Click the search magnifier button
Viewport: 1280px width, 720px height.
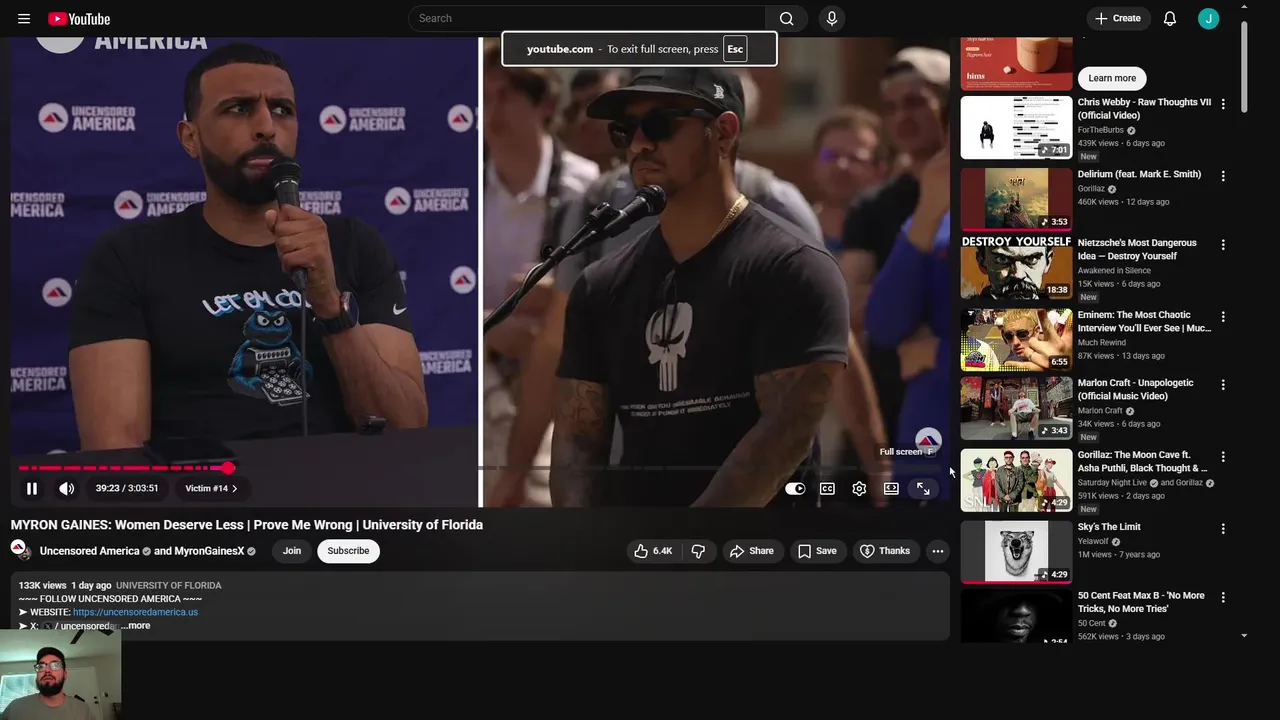[x=787, y=18]
